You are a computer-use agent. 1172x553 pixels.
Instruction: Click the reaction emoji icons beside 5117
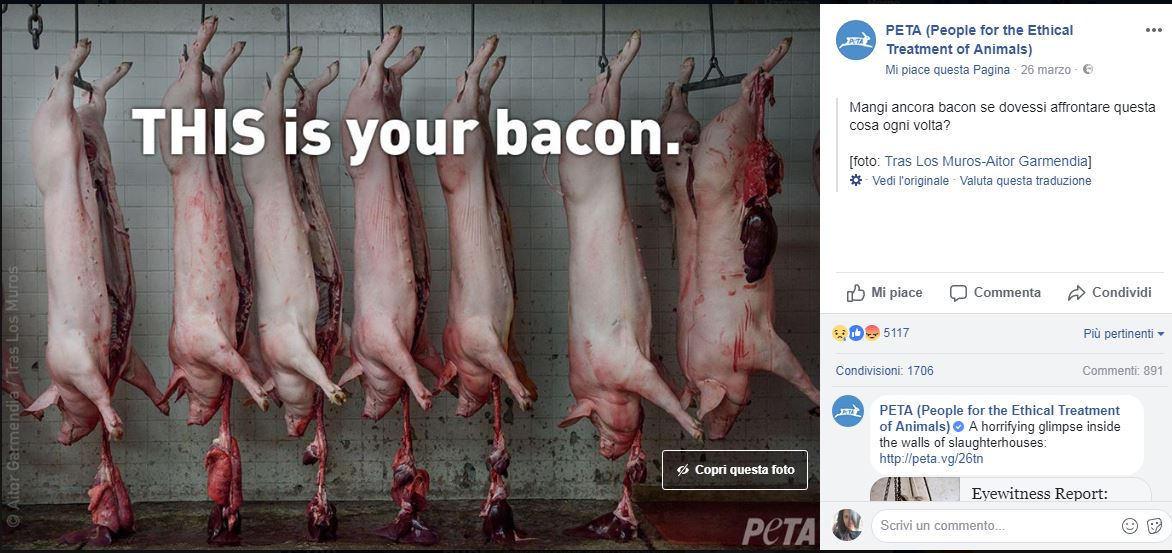[855, 333]
